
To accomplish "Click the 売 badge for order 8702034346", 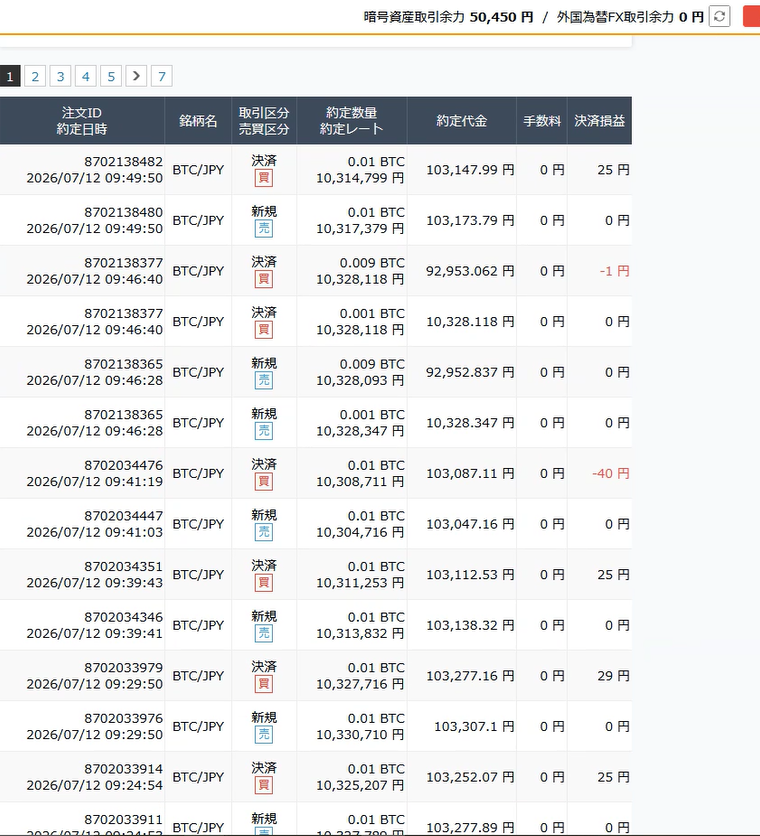I will pyautogui.click(x=264, y=634).
